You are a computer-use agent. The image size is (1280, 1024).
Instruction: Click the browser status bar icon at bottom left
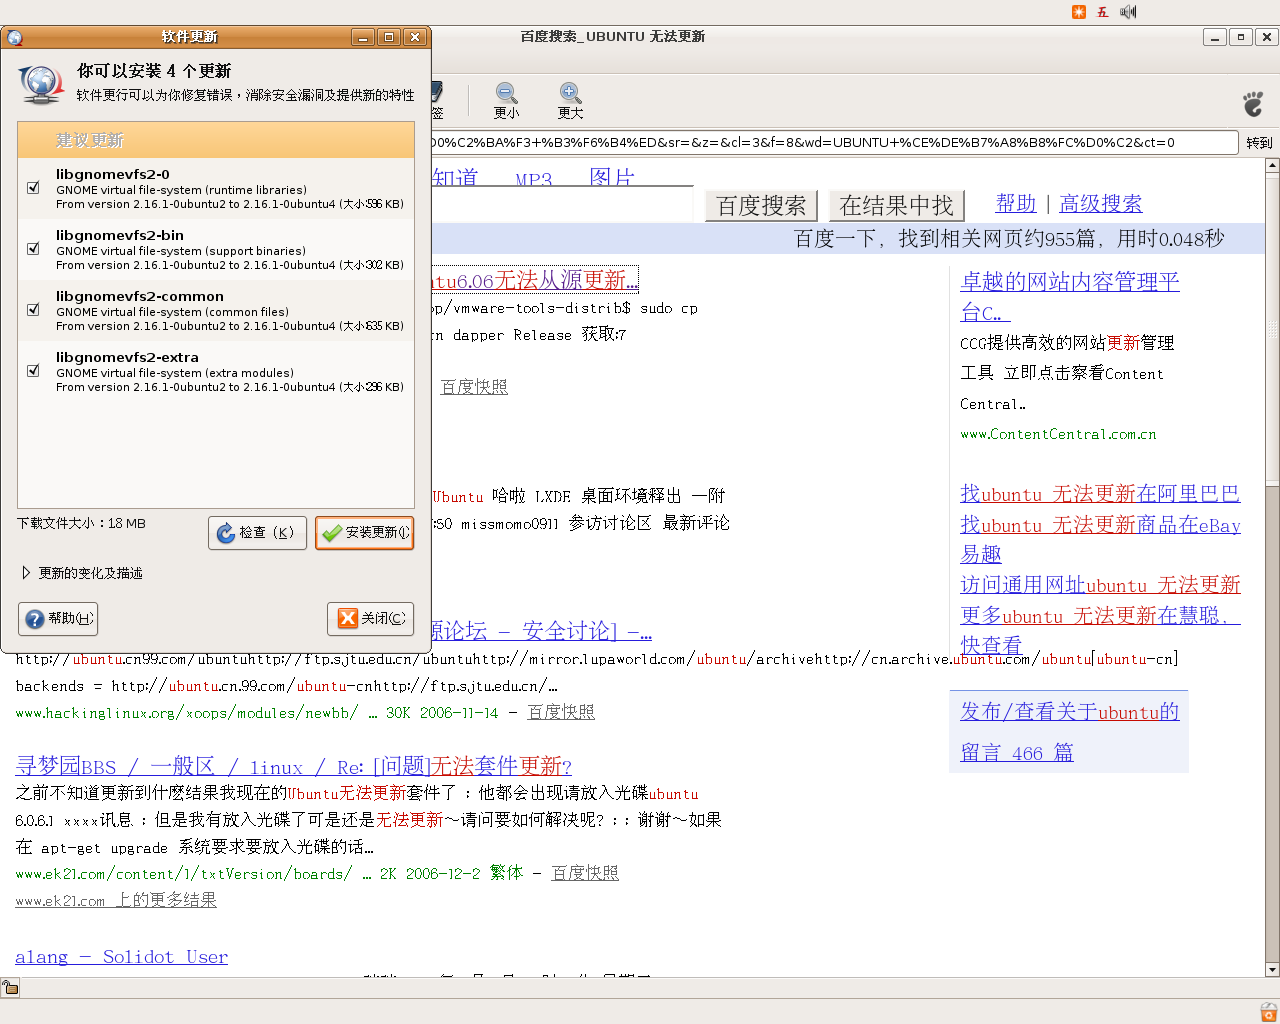[10, 988]
